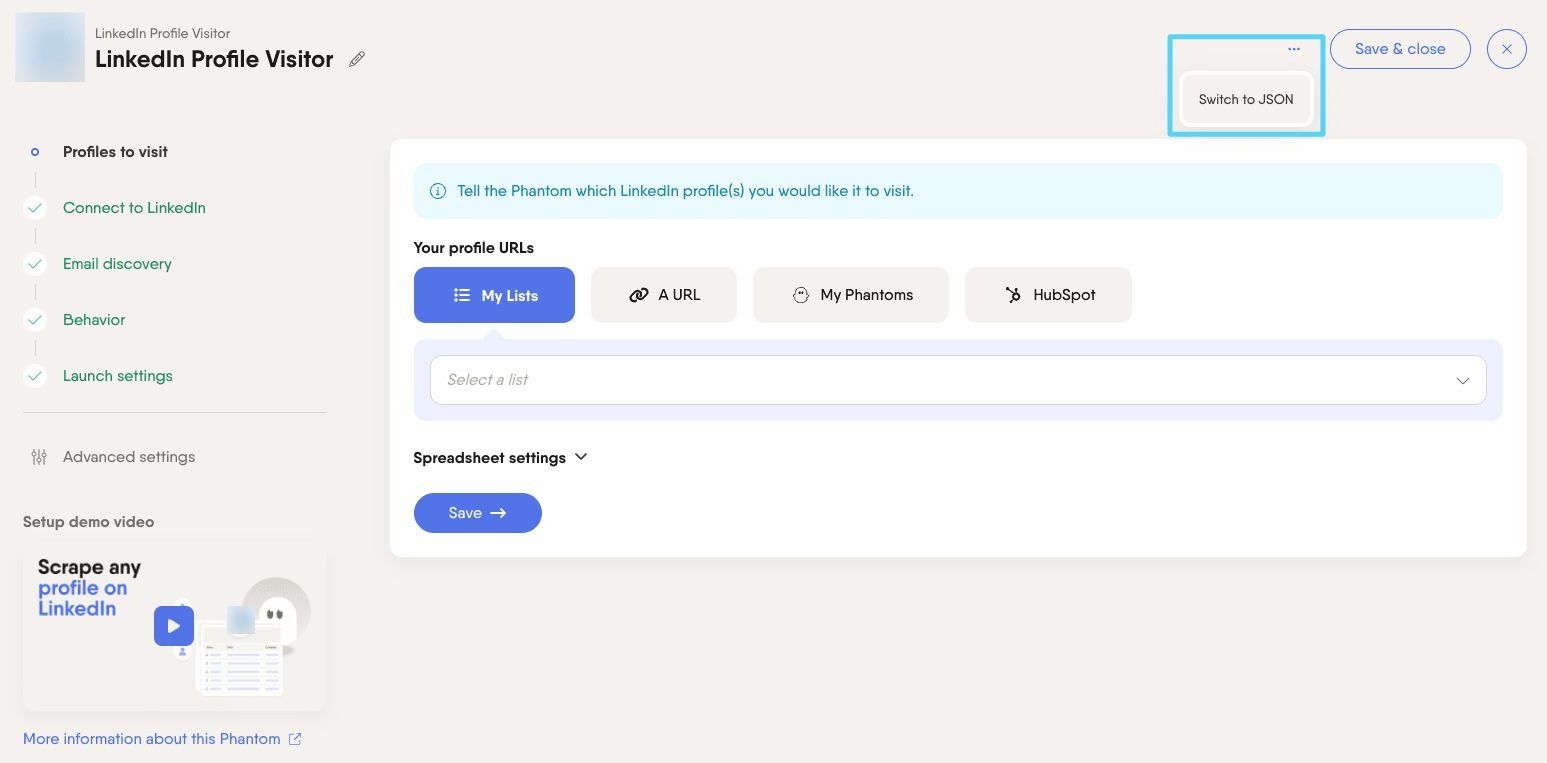
Task: Click the Profiles to visit step circle
Action: (35, 152)
